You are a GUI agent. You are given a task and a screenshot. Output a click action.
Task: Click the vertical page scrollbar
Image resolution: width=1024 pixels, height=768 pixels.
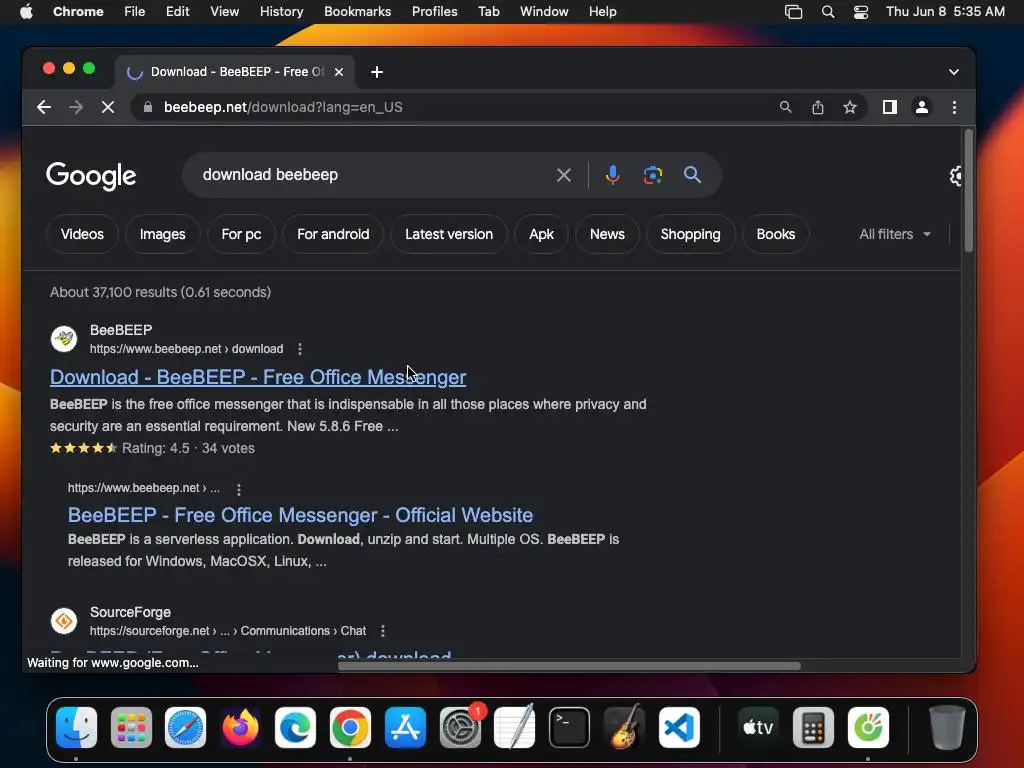[x=968, y=191]
